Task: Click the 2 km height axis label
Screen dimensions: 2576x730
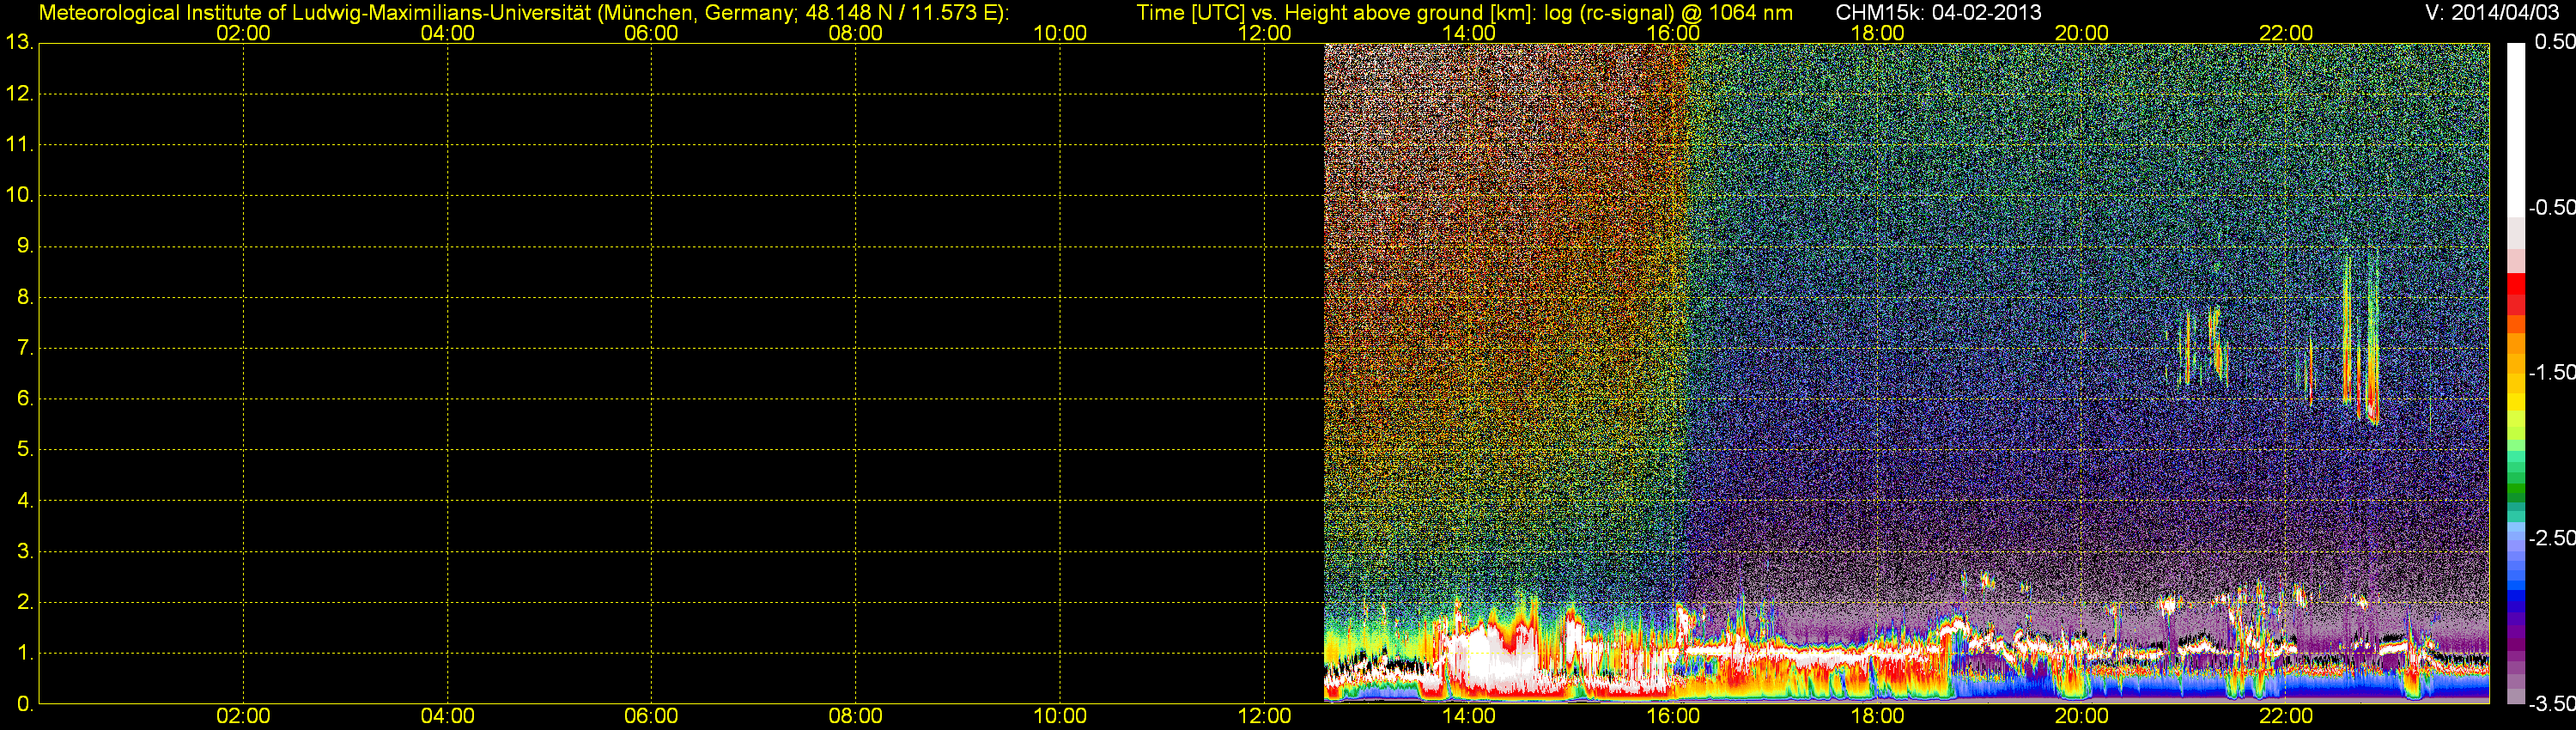Action: point(24,602)
